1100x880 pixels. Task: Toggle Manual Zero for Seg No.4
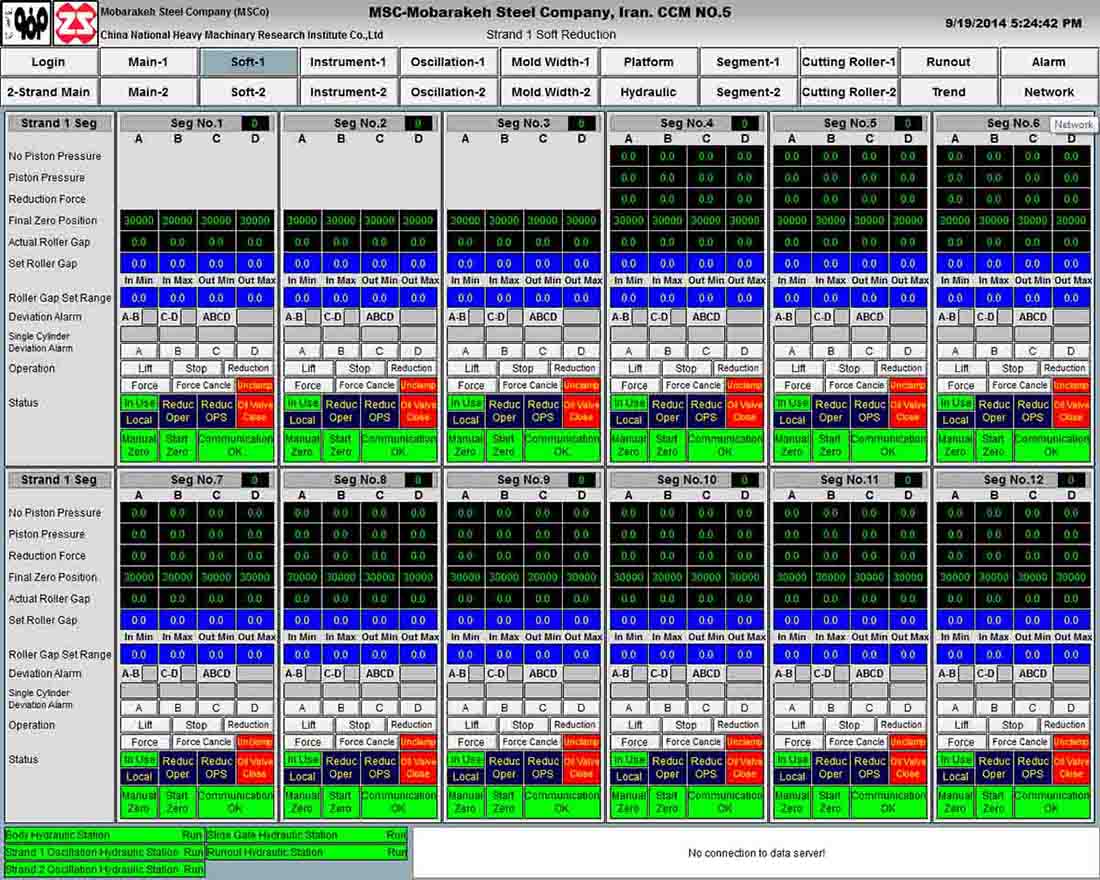pyautogui.click(x=629, y=446)
